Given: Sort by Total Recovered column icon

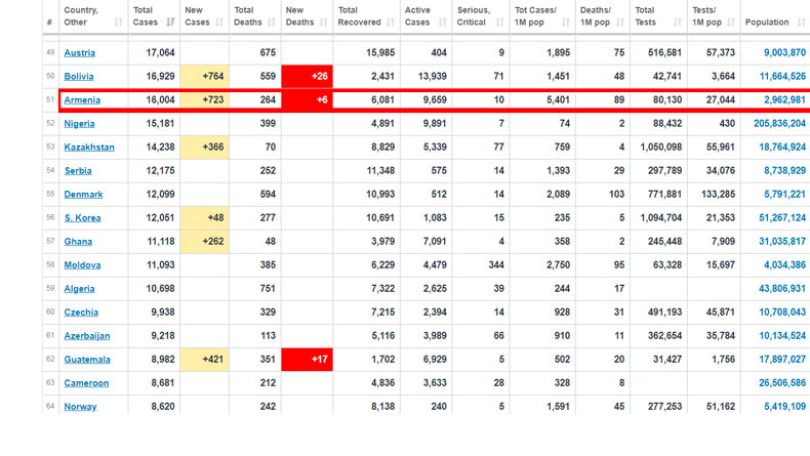Looking at the screenshot, I should pyautogui.click(x=391, y=22).
